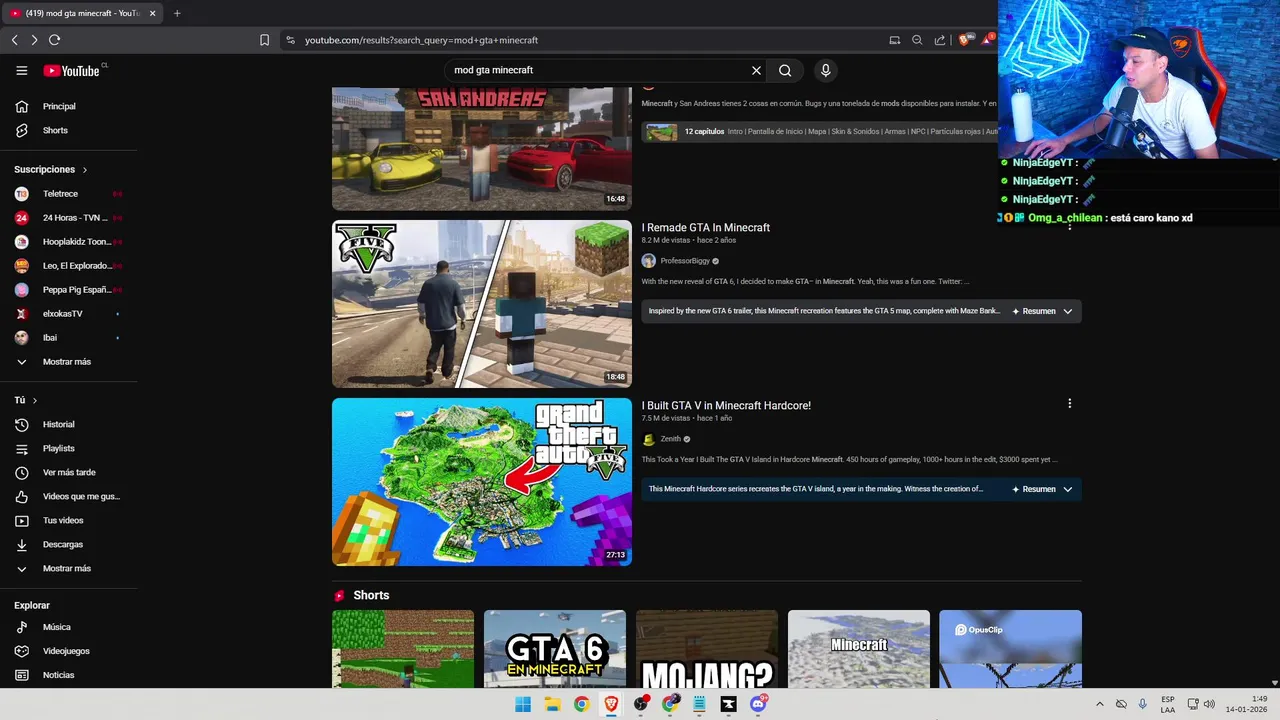Expand Resumen for I Built GTA V Hardcore
The width and height of the screenshot is (1280, 720).
click(x=1042, y=489)
